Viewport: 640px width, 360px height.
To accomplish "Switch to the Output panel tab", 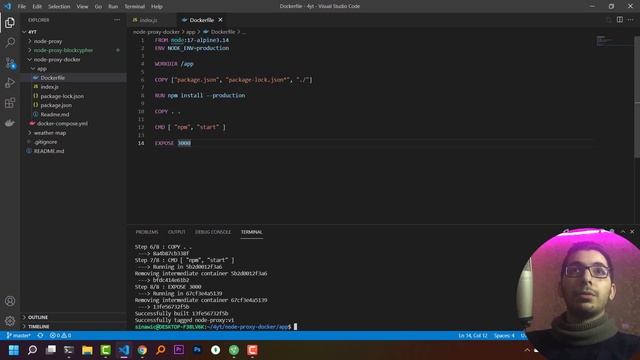I will pyautogui.click(x=177, y=232).
